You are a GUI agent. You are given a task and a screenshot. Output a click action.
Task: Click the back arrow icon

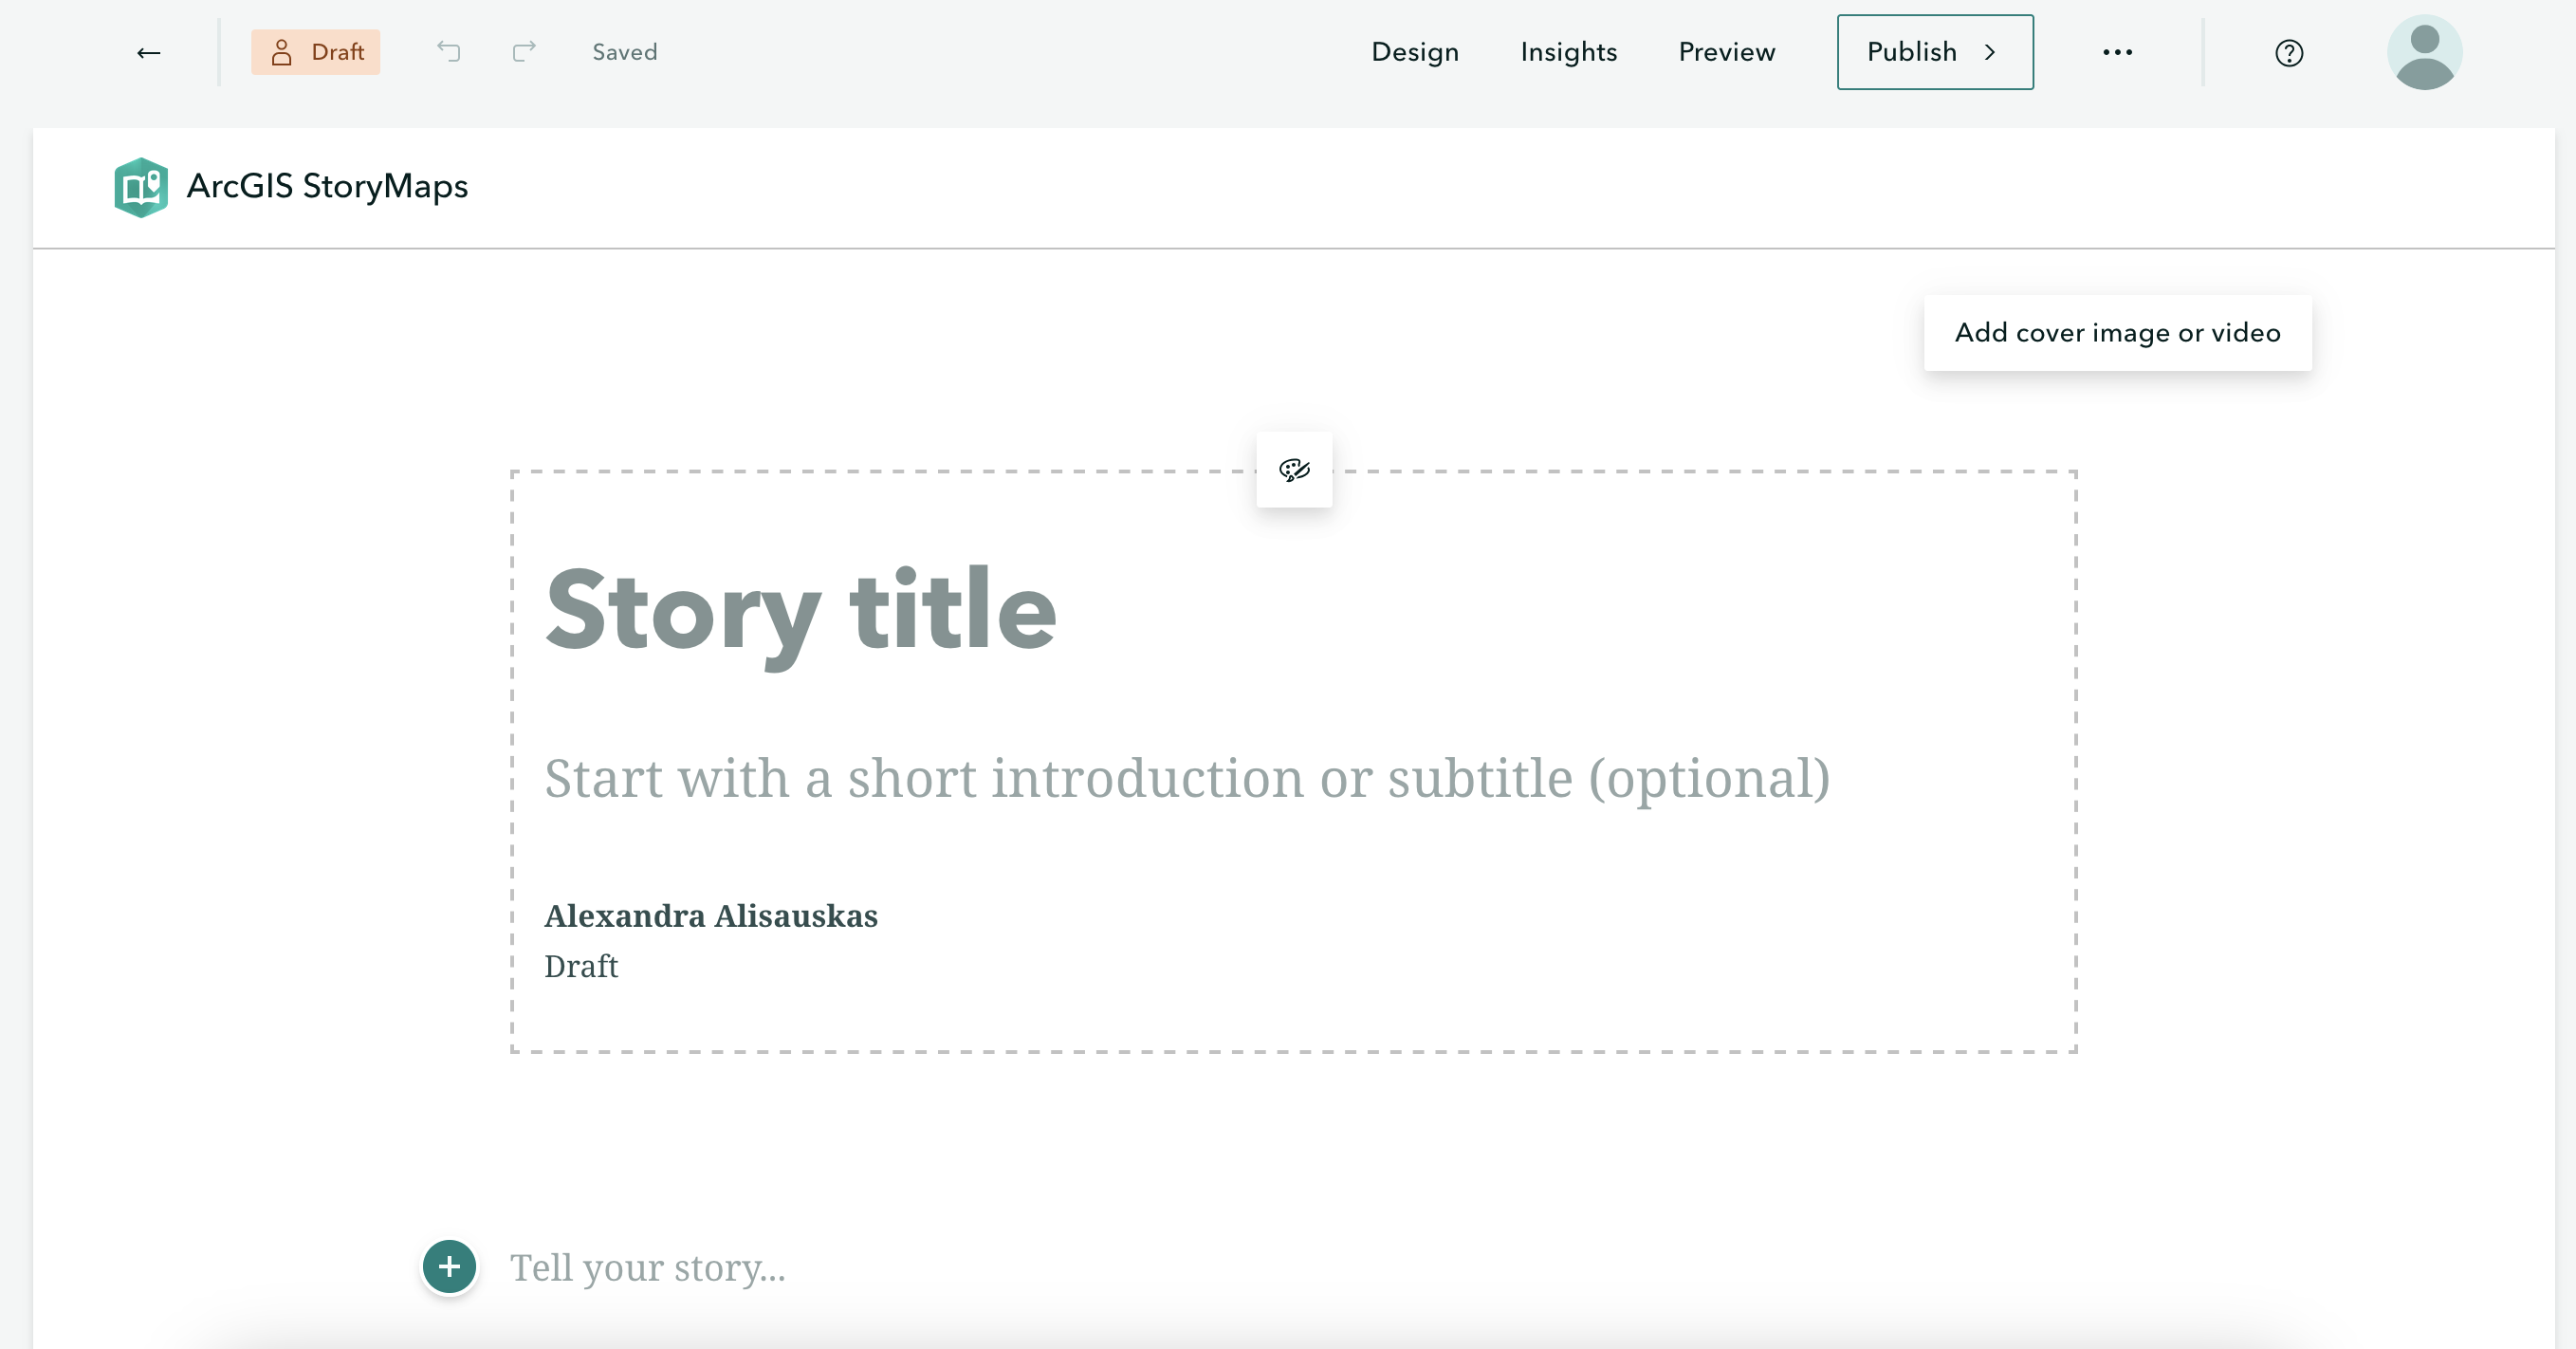pos(149,52)
